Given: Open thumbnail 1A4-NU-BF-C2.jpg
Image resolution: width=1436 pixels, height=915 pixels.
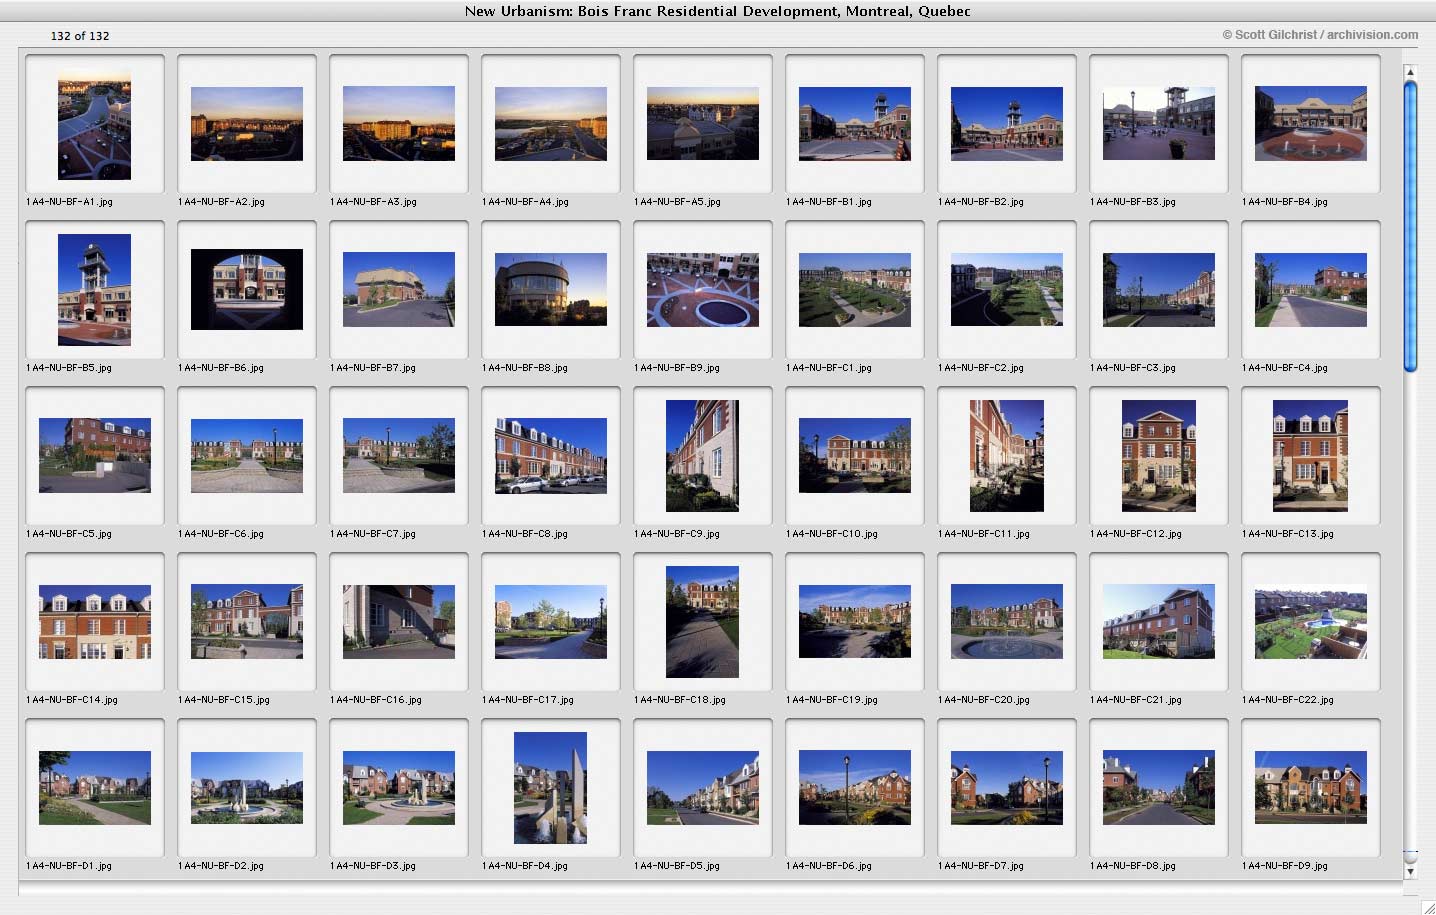Looking at the screenshot, I should 1007,290.
